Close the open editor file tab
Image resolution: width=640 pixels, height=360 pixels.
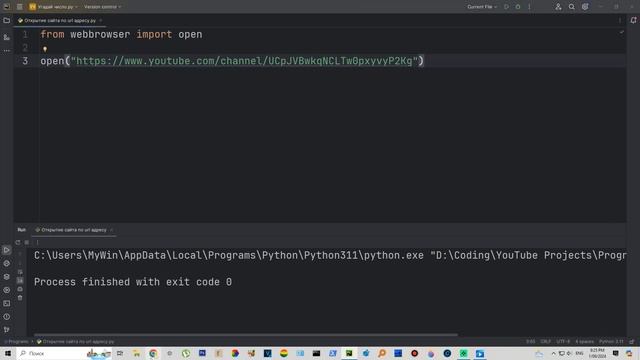(x=100, y=20)
